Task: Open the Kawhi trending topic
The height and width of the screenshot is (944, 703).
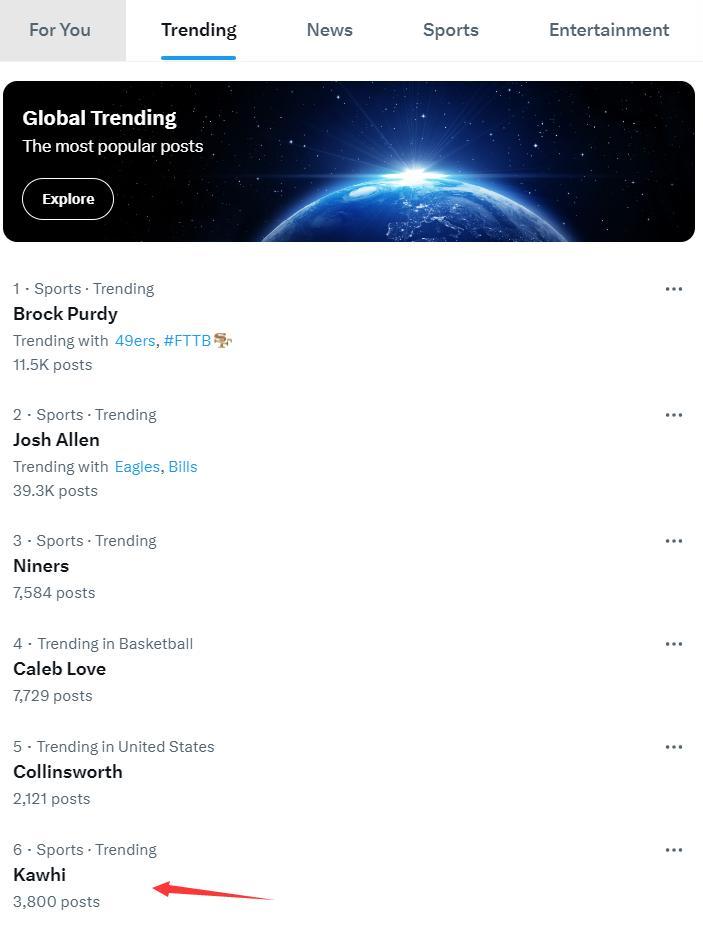Action: point(39,875)
